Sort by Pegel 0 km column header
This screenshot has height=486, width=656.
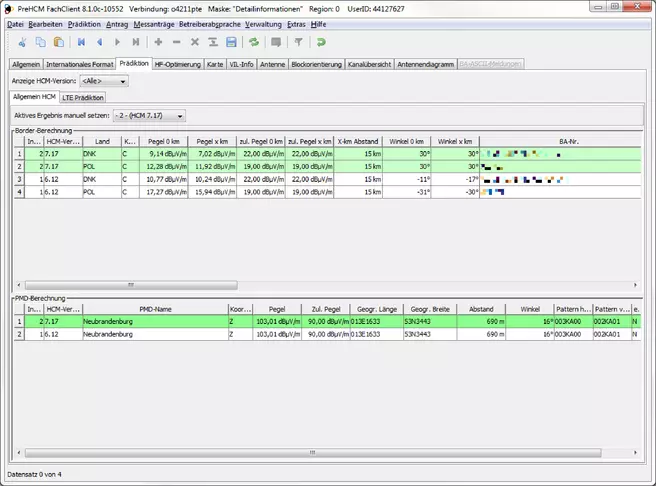(164, 141)
